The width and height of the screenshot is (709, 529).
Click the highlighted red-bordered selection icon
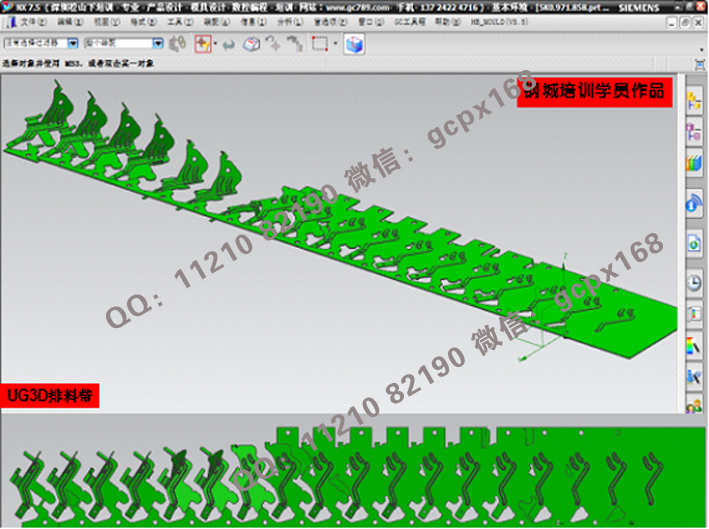tap(203, 44)
